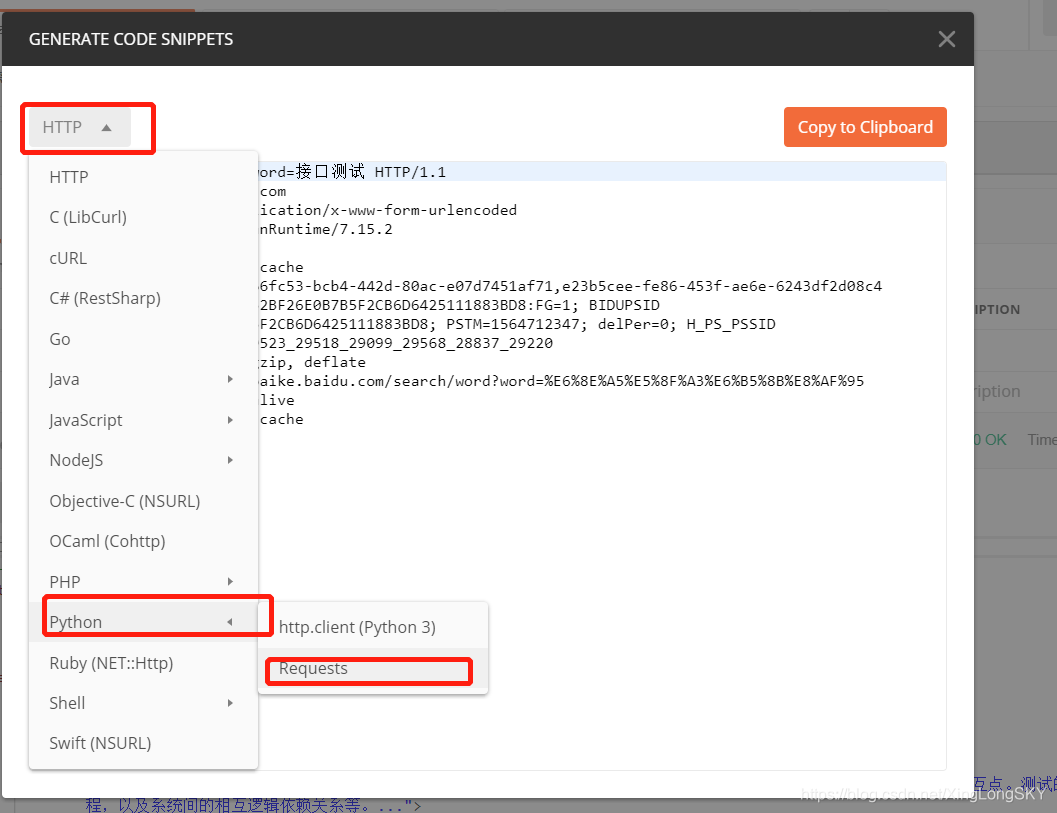1057x813 pixels.
Task: Open the HTTP language dropdown
Action: (x=79, y=127)
